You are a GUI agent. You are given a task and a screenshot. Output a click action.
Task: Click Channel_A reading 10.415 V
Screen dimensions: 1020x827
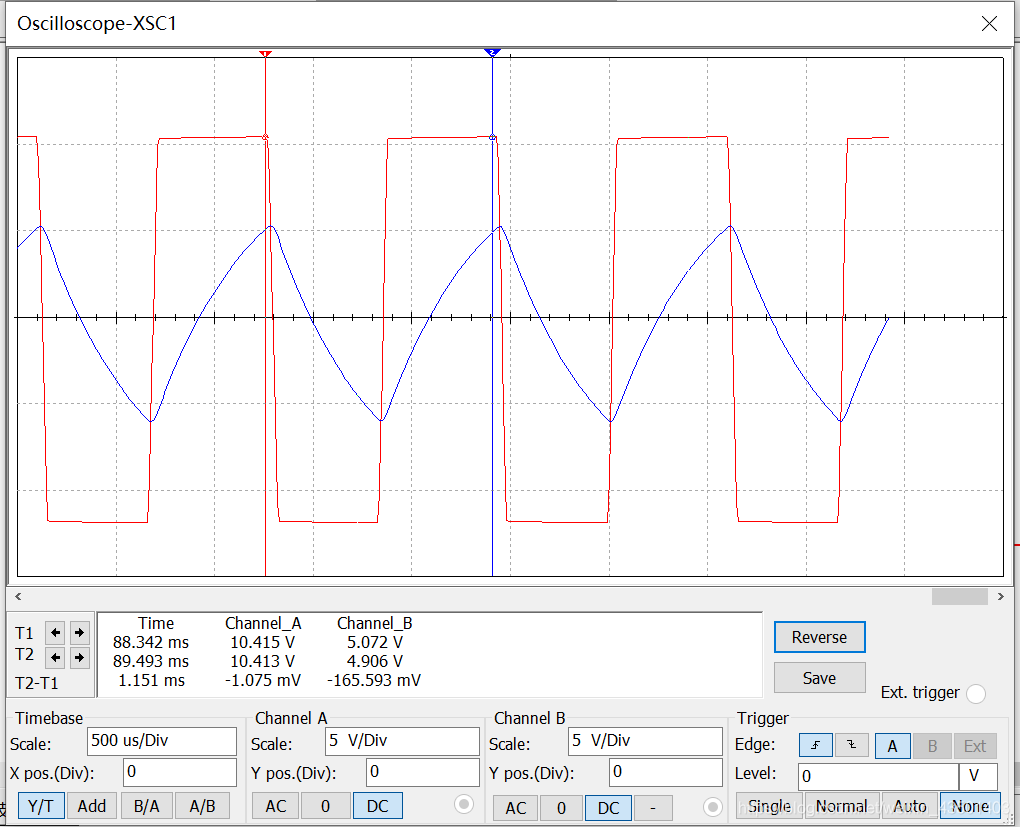coord(263,642)
